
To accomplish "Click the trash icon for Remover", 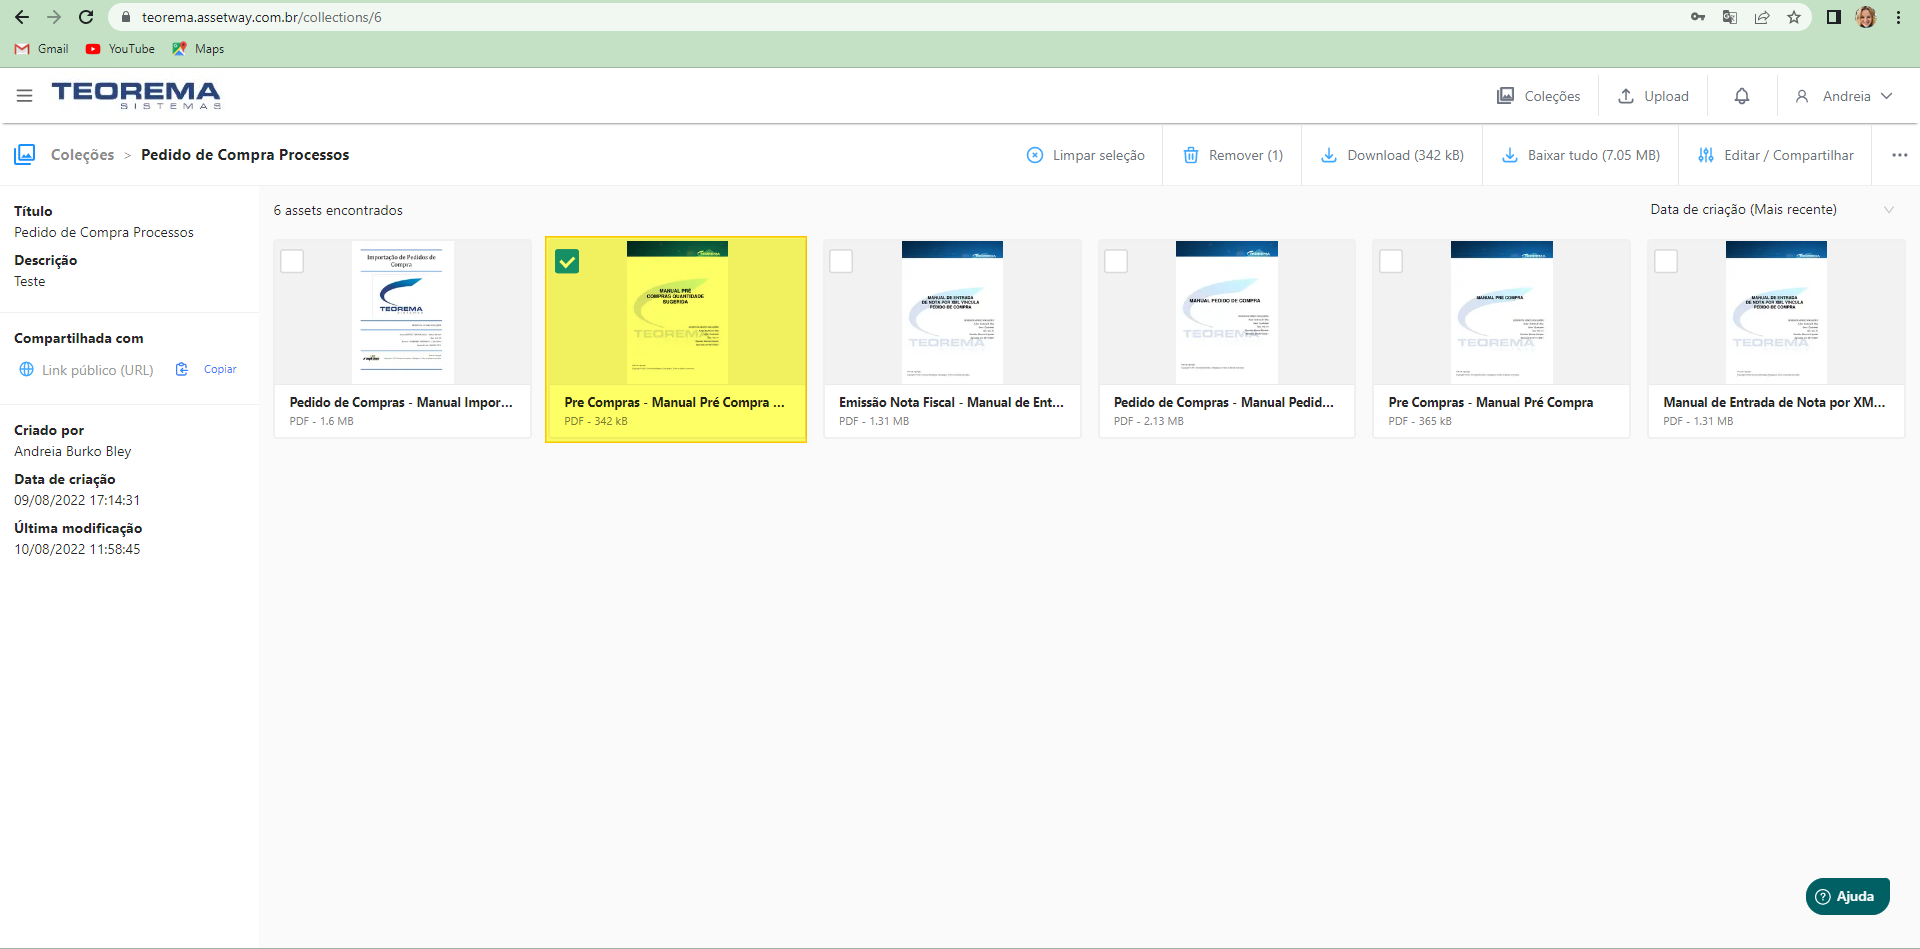I will point(1191,155).
